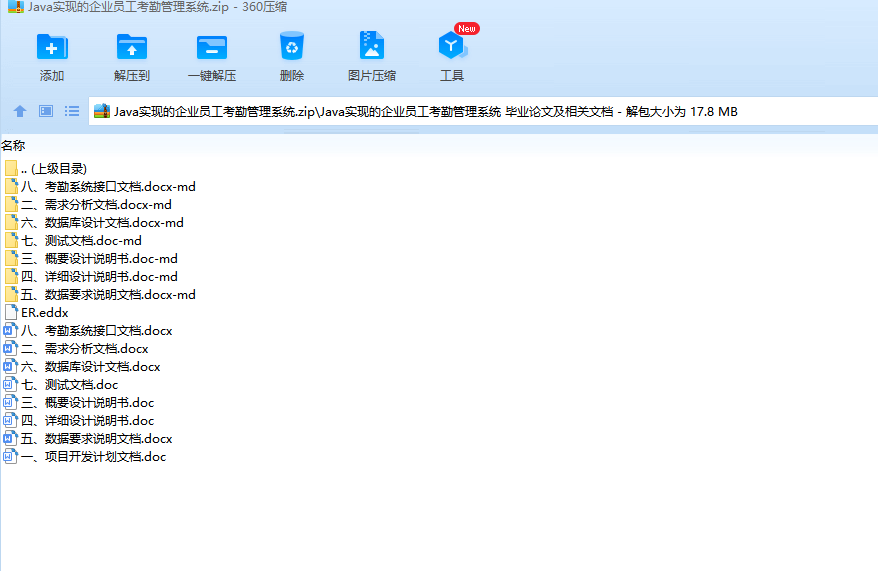This screenshot has width=878, height=571.
Task: Click folder icon beside 七、测试文档.doc-md
Action: pos(11,240)
